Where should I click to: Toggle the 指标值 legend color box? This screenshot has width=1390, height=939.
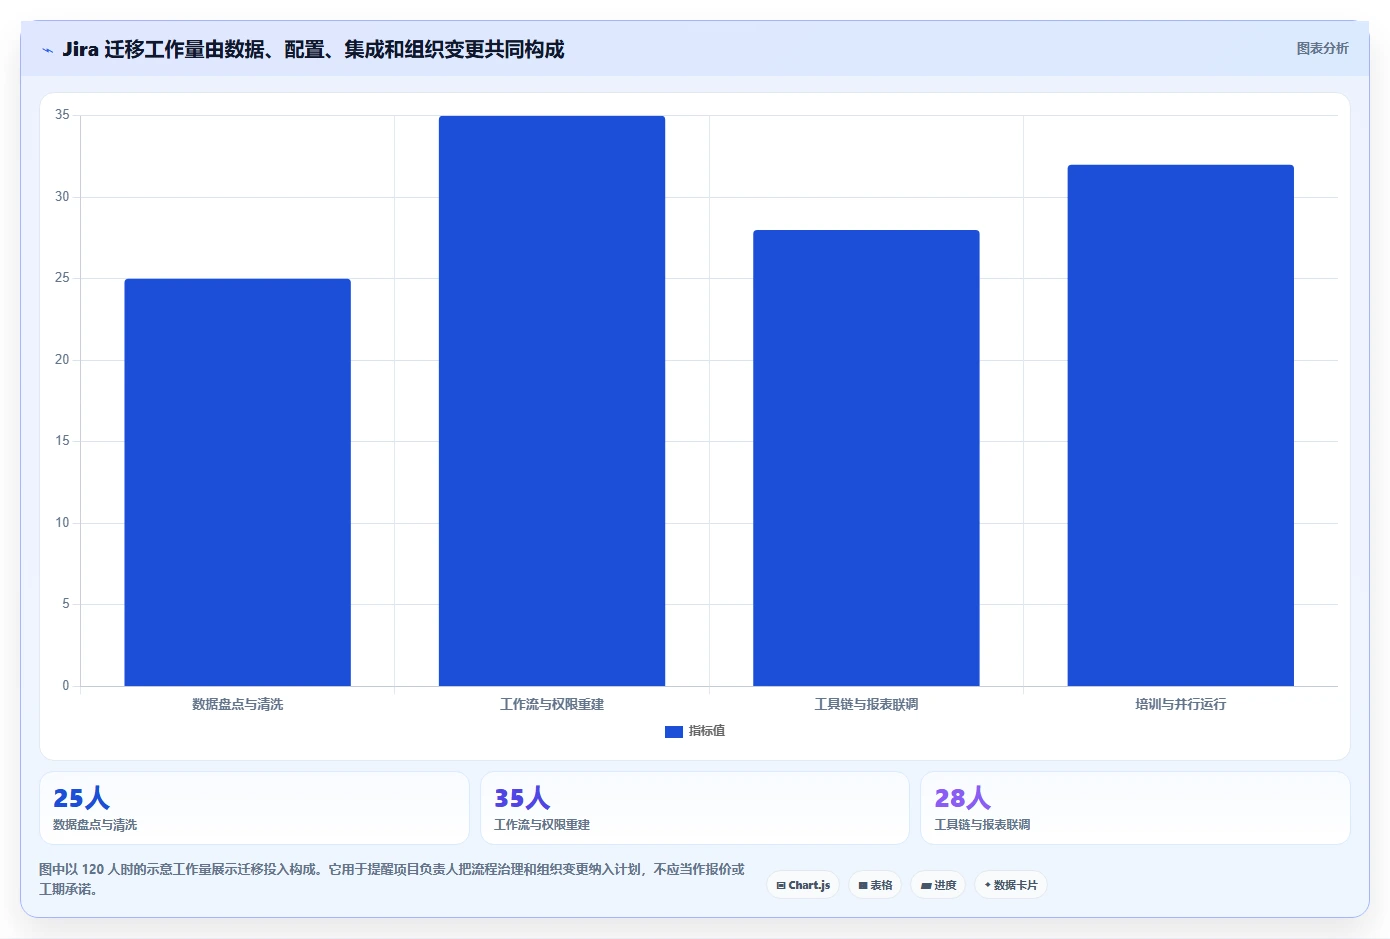click(674, 732)
